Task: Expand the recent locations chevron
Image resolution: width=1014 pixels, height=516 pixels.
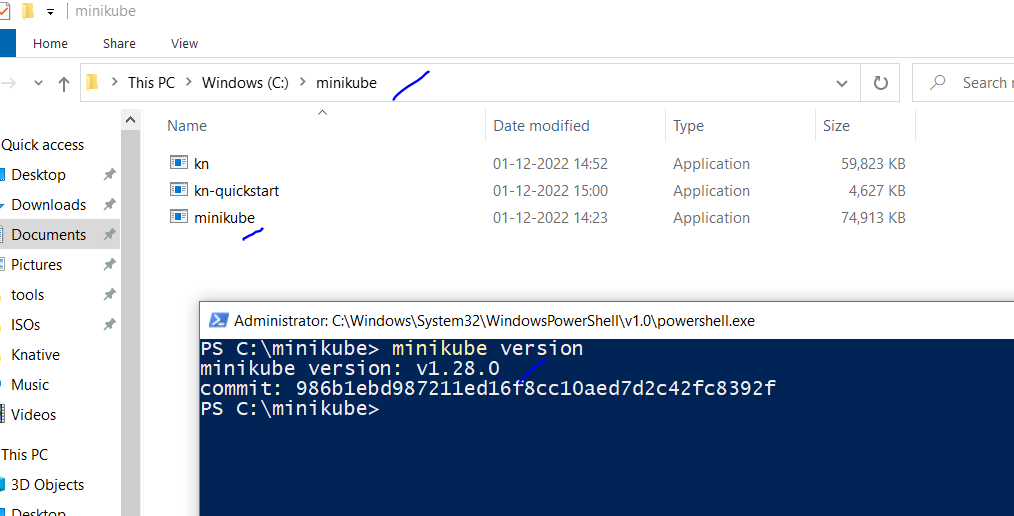Action: click(39, 84)
